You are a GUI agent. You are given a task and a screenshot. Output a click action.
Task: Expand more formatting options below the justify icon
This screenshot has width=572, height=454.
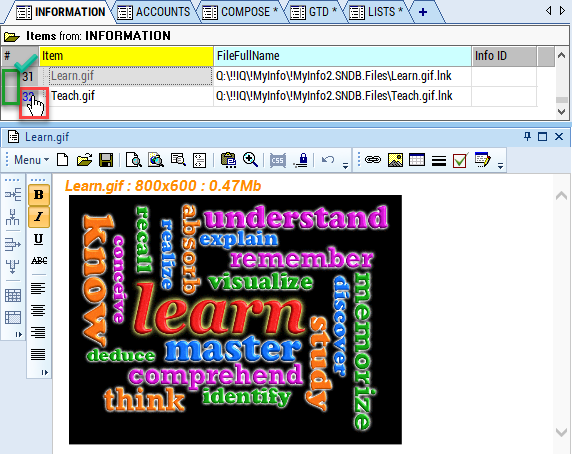point(45,372)
